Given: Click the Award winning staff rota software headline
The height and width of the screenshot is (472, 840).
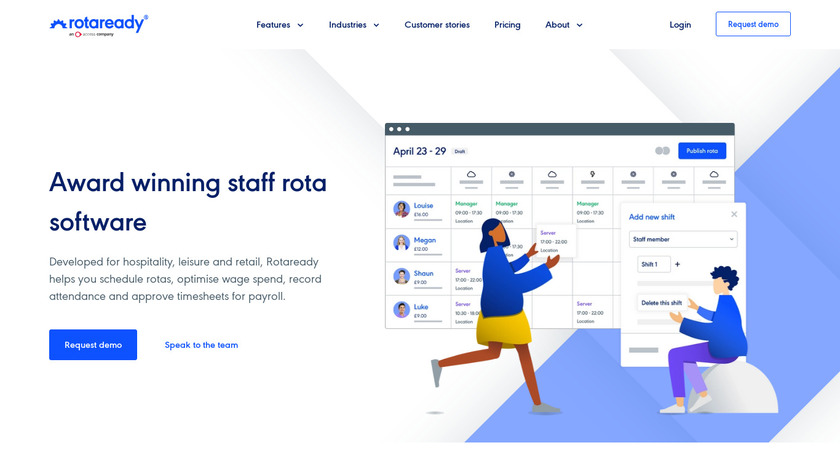Looking at the screenshot, I should point(188,202).
